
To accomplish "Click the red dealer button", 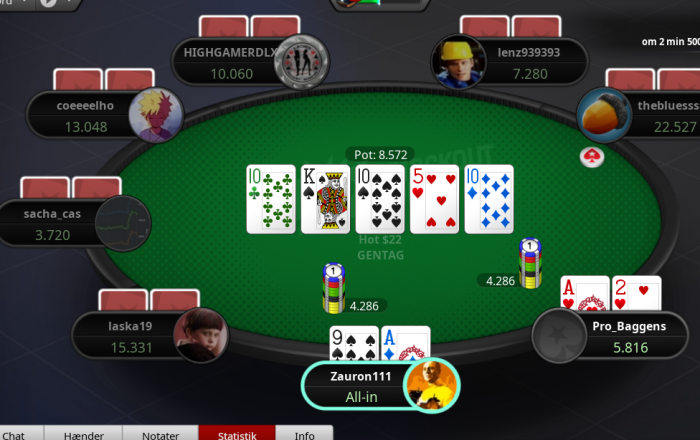I will [592, 157].
